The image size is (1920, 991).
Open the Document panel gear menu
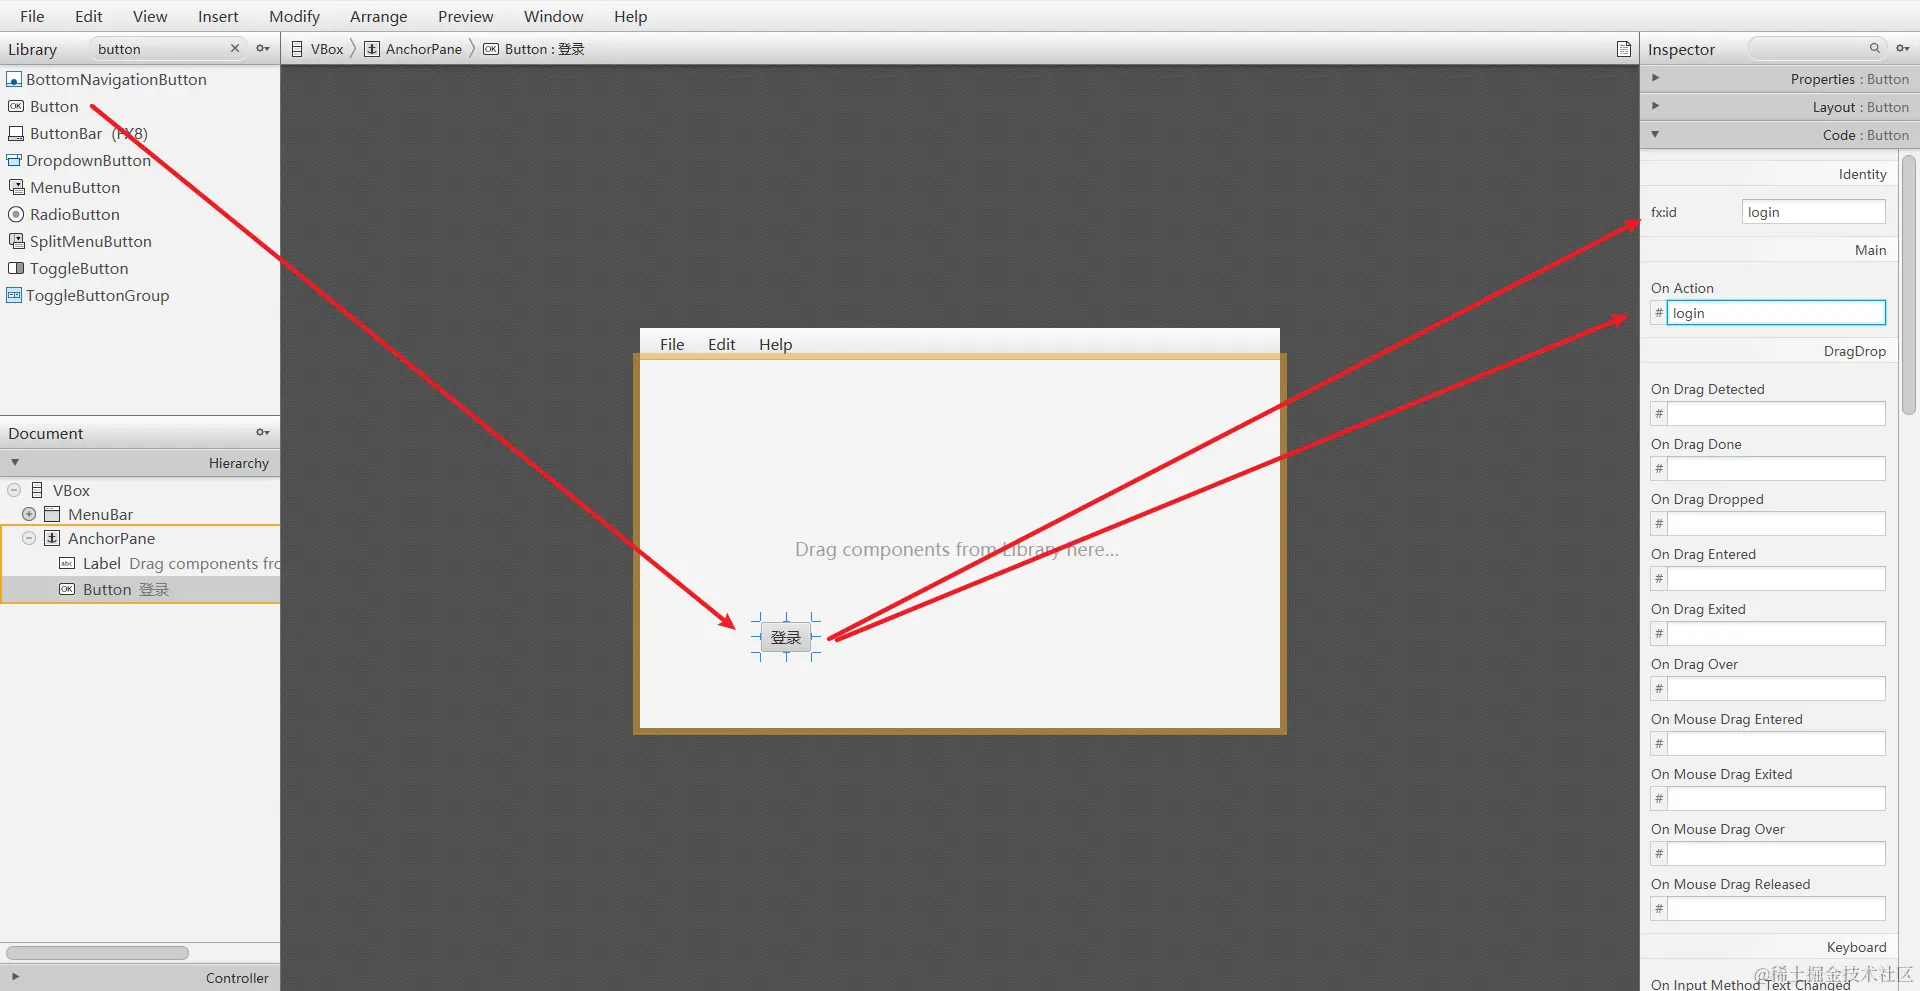[262, 432]
